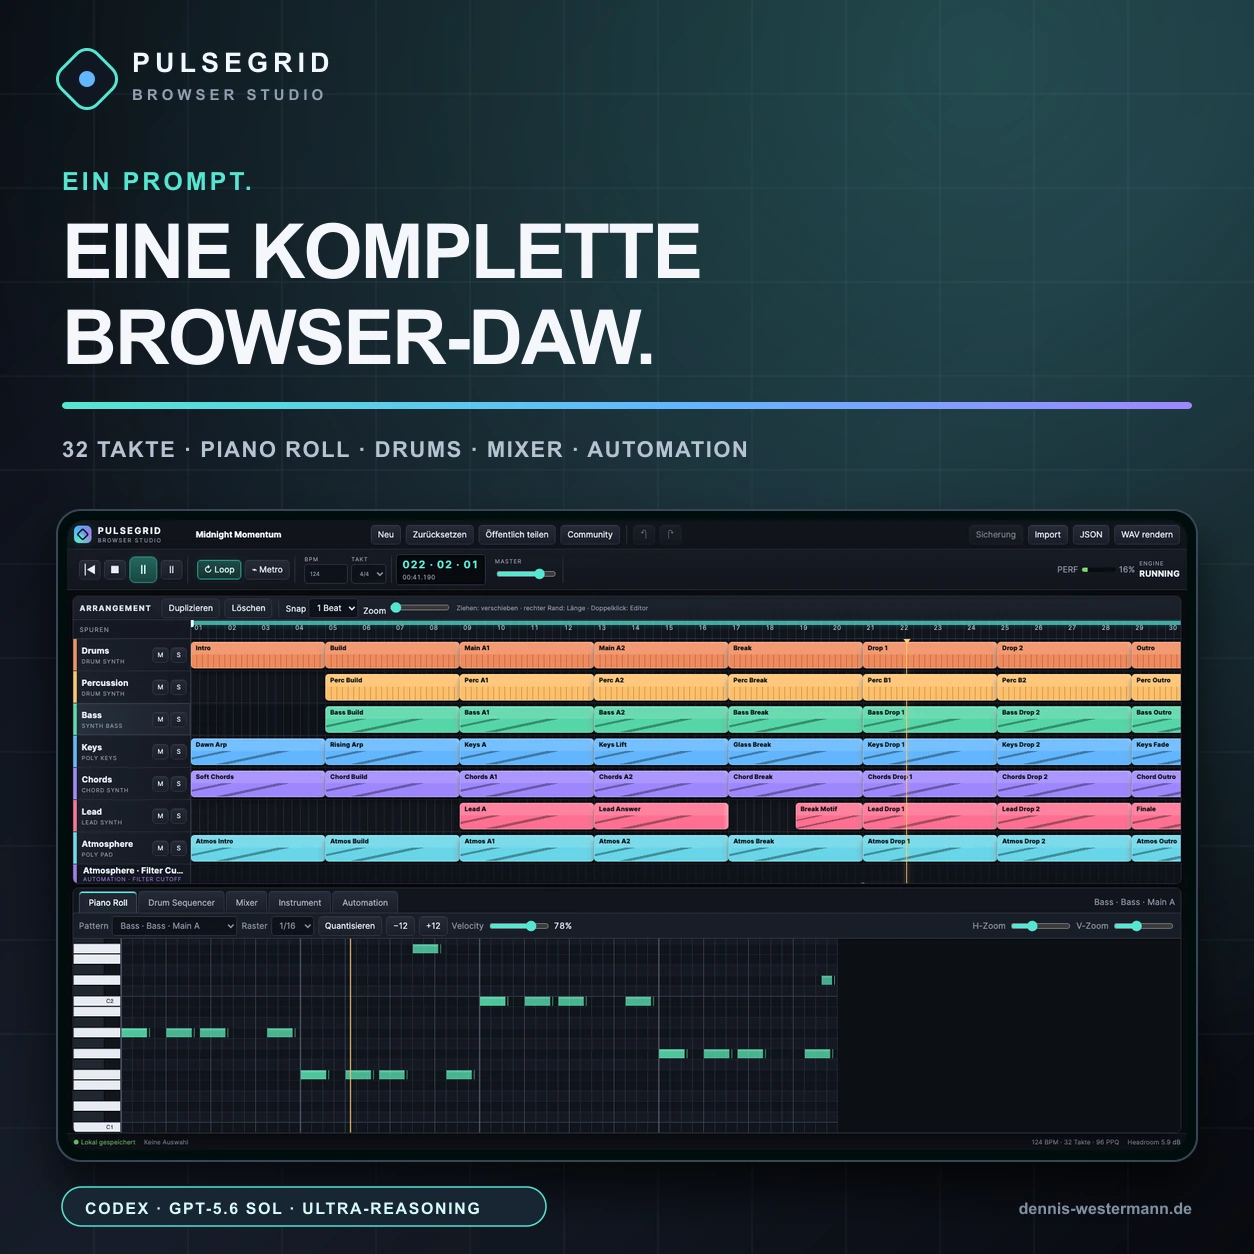Mute the Keys track

click(160, 751)
